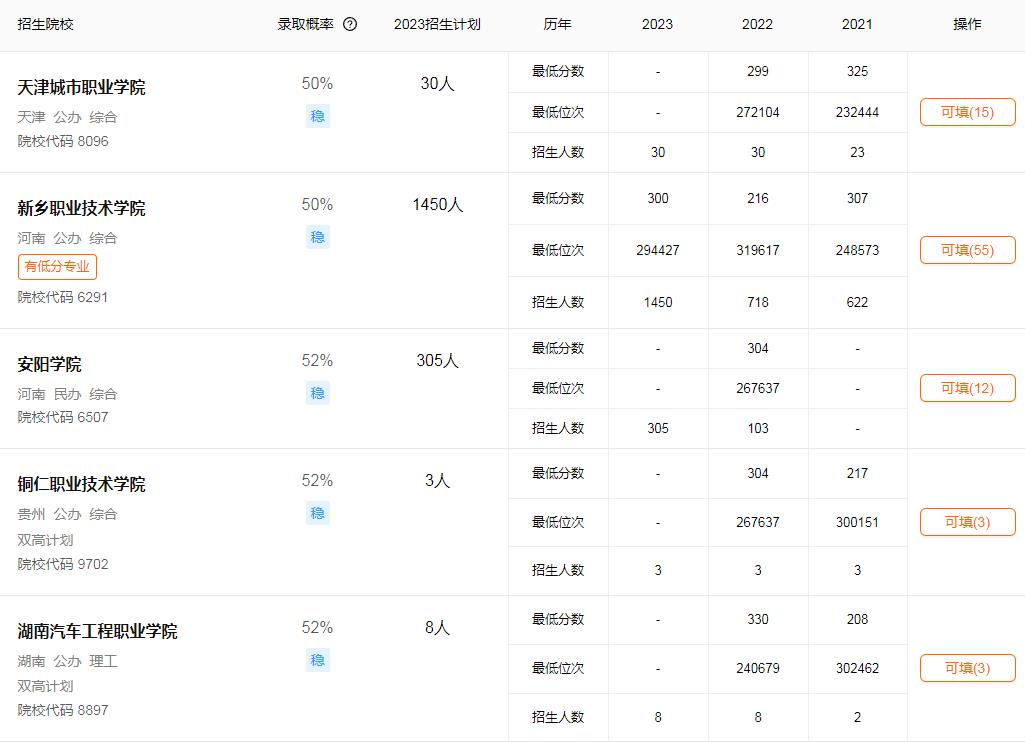Image resolution: width=1025 pixels, height=743 pixels.
Task: Click 院校代码 9702 text
Action: tap(63, 564)
